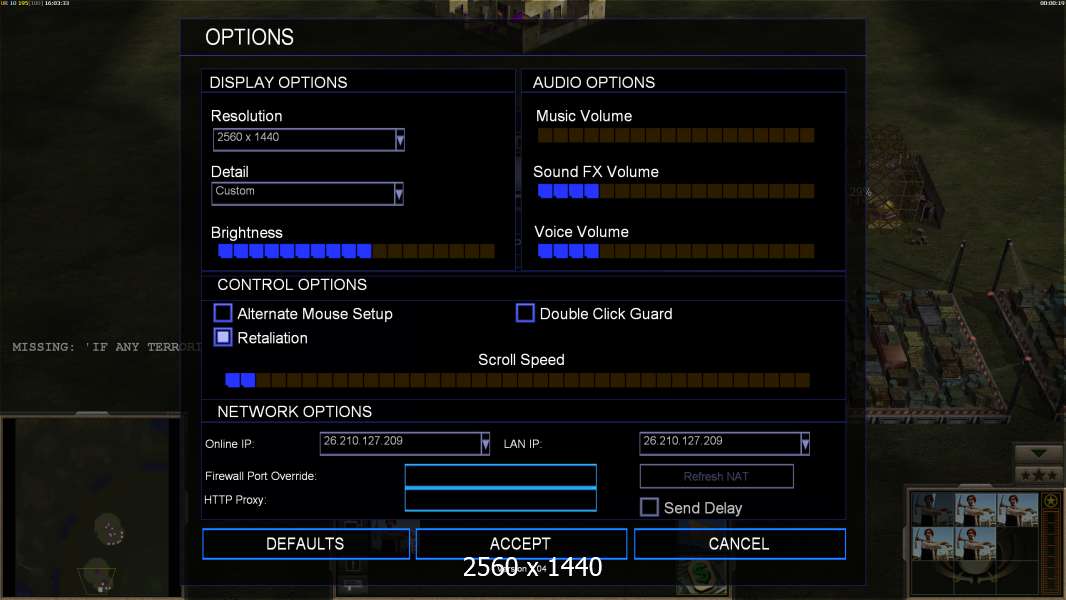Open the Resolution dropdown arrow
The height and width of the screenshot is (600, 1066).
pos(400,140)
